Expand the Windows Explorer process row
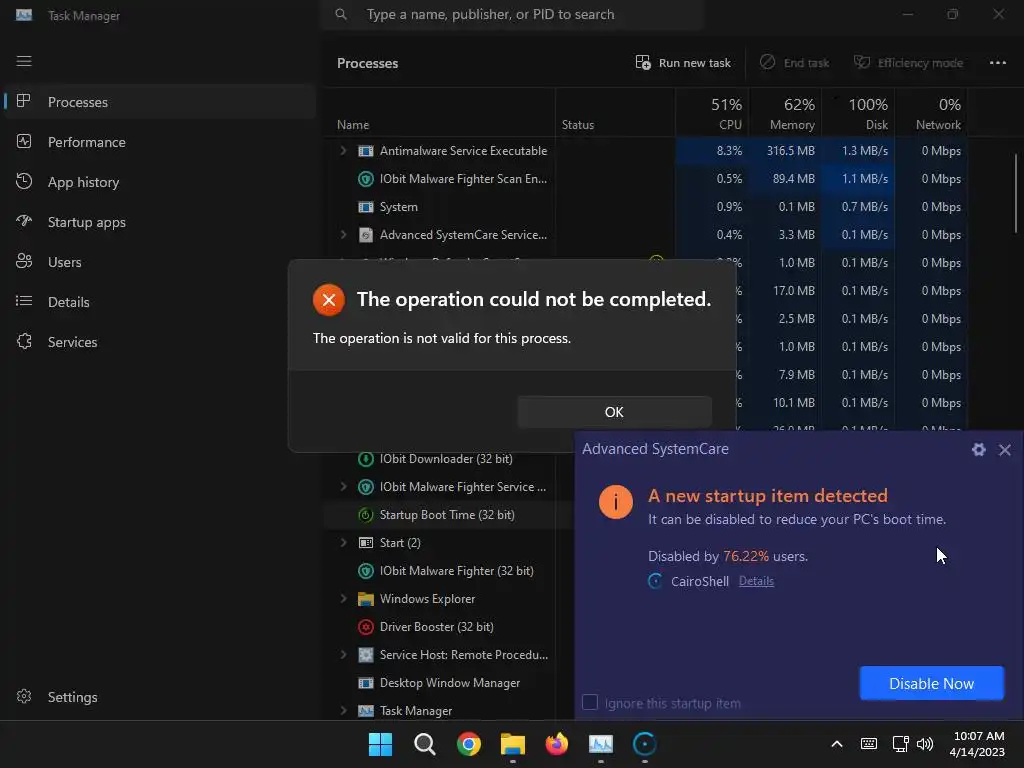This screenshot has height=768, width=1024. pyautogui.click(x=344, y=599)
